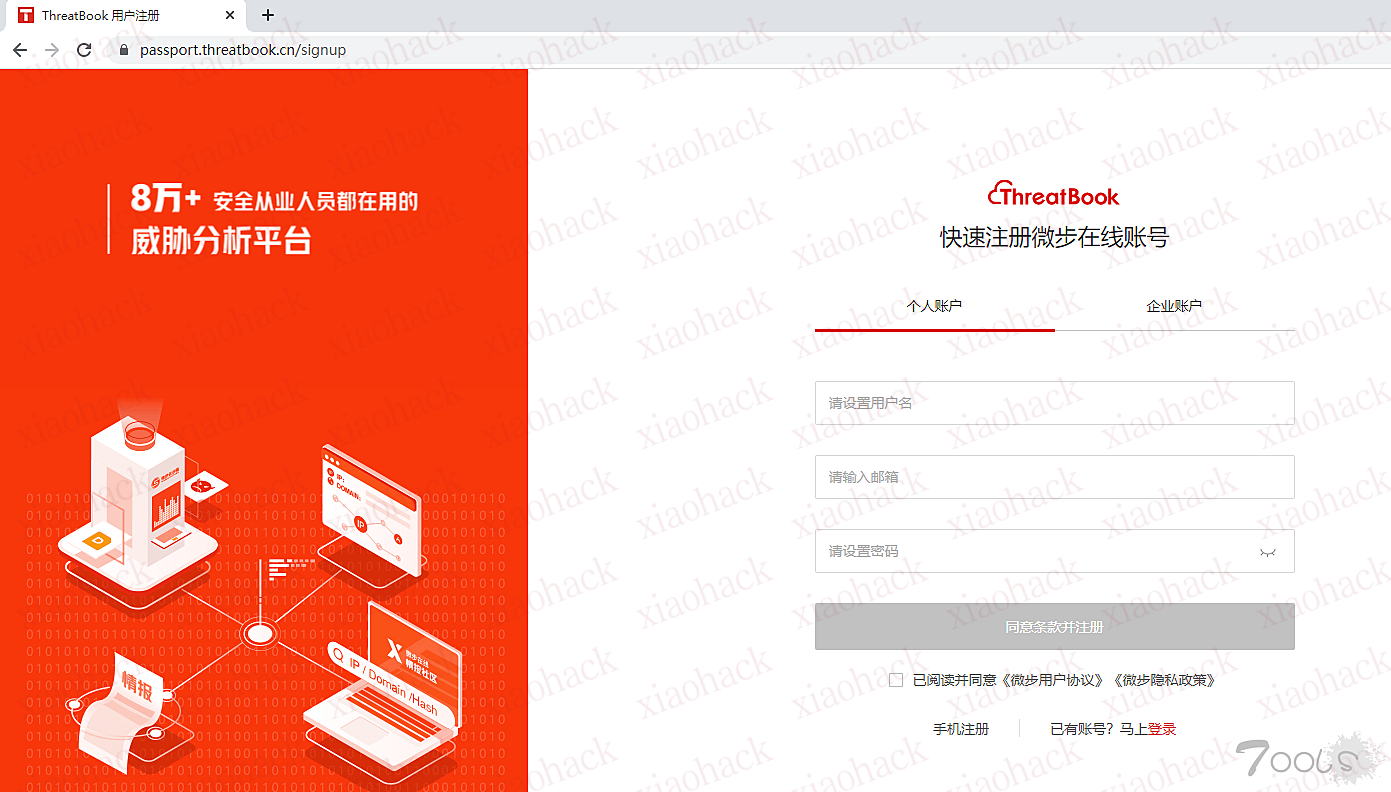
Task: Click the 请设置用户名 username field
Action: 1054,403
